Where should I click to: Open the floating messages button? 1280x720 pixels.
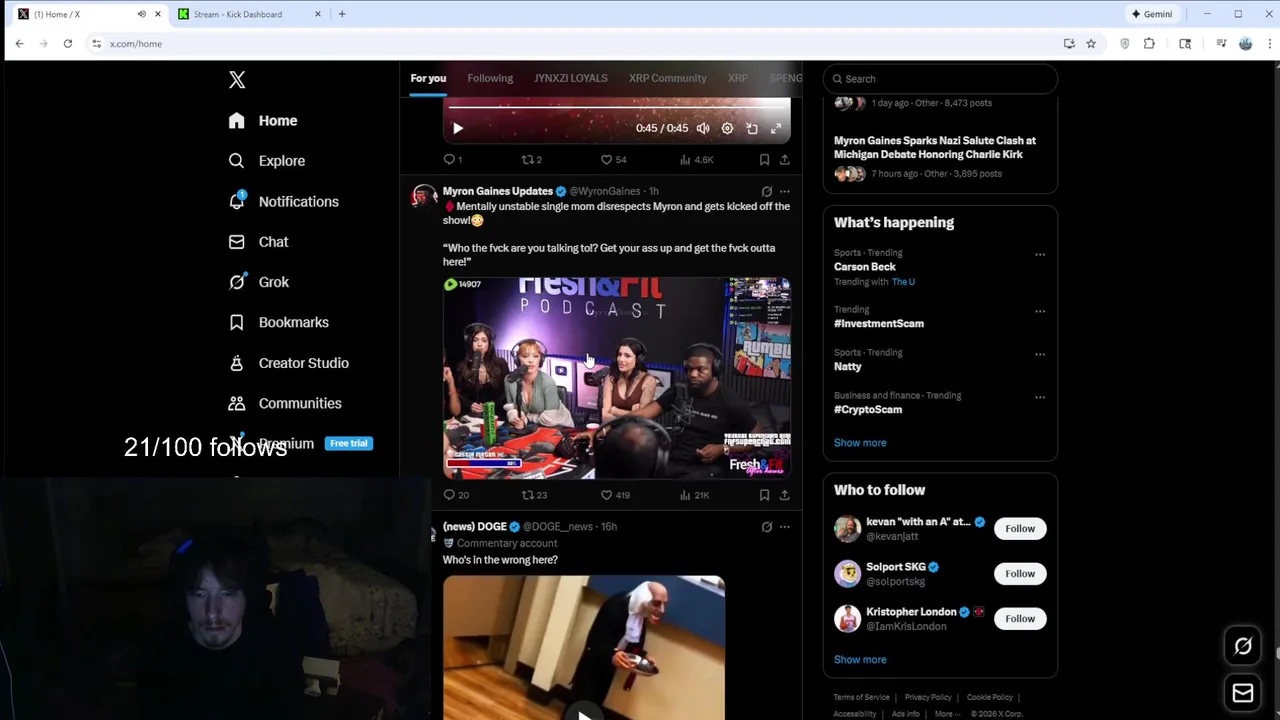tap(1243, 693)
